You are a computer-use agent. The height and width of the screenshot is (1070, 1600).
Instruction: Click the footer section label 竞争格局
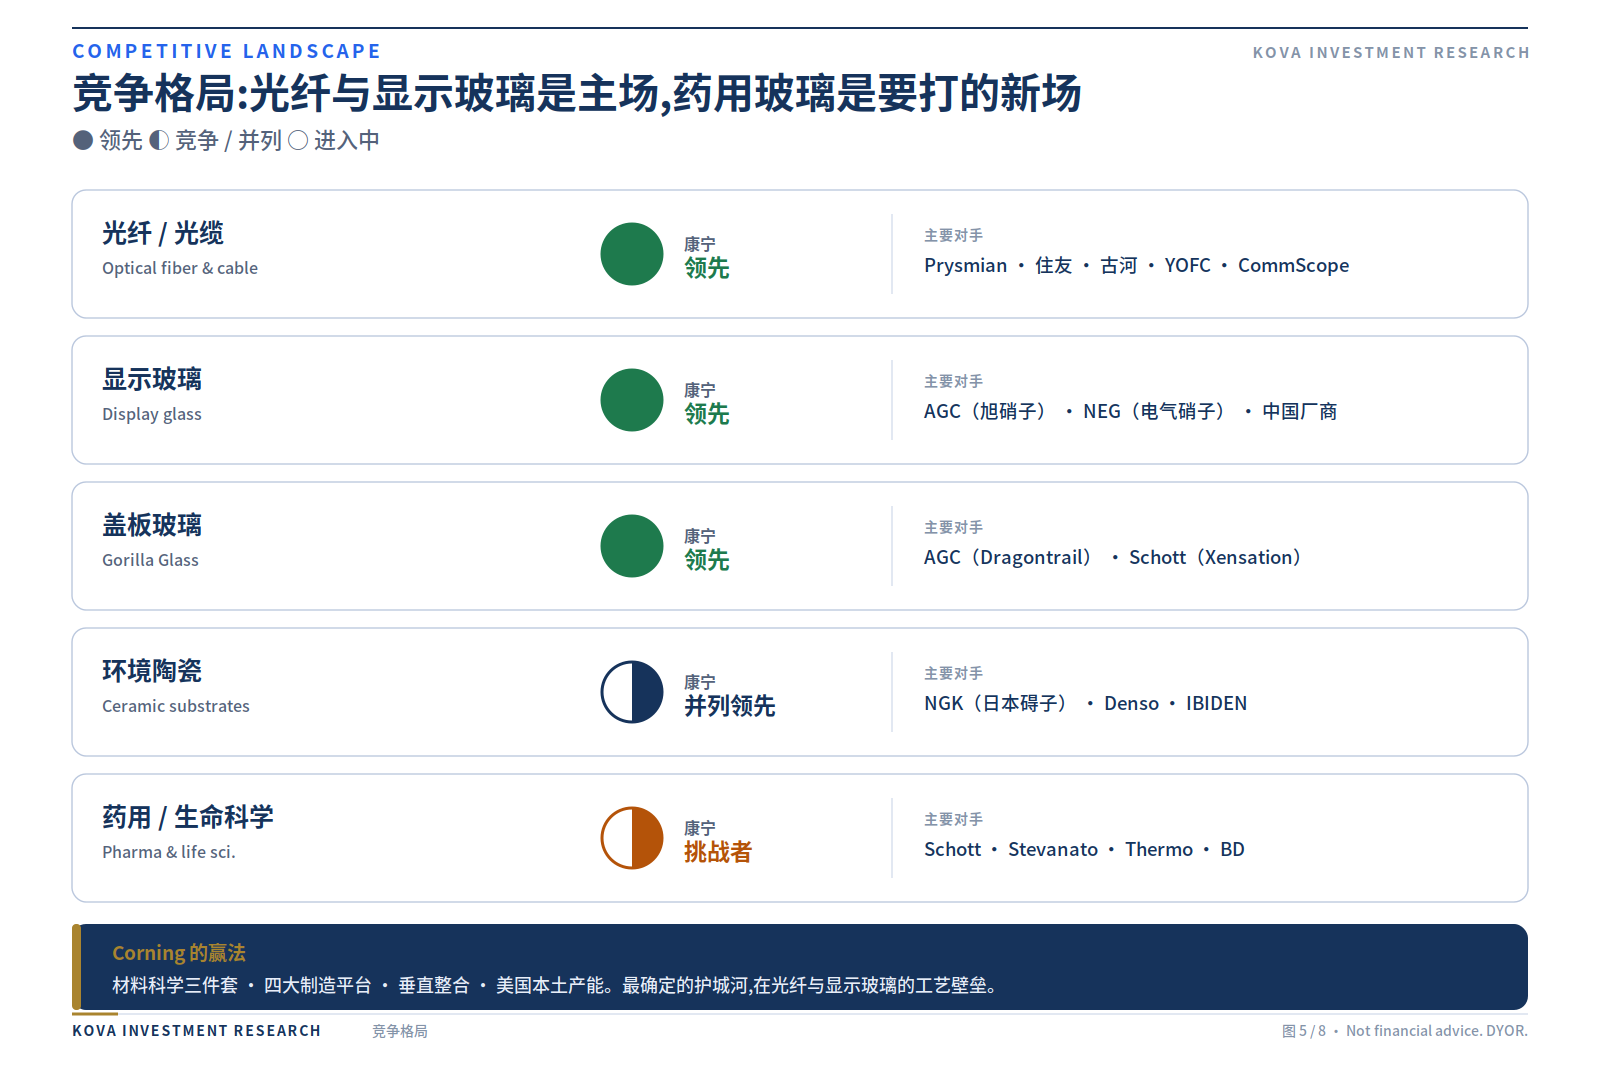400,1031
